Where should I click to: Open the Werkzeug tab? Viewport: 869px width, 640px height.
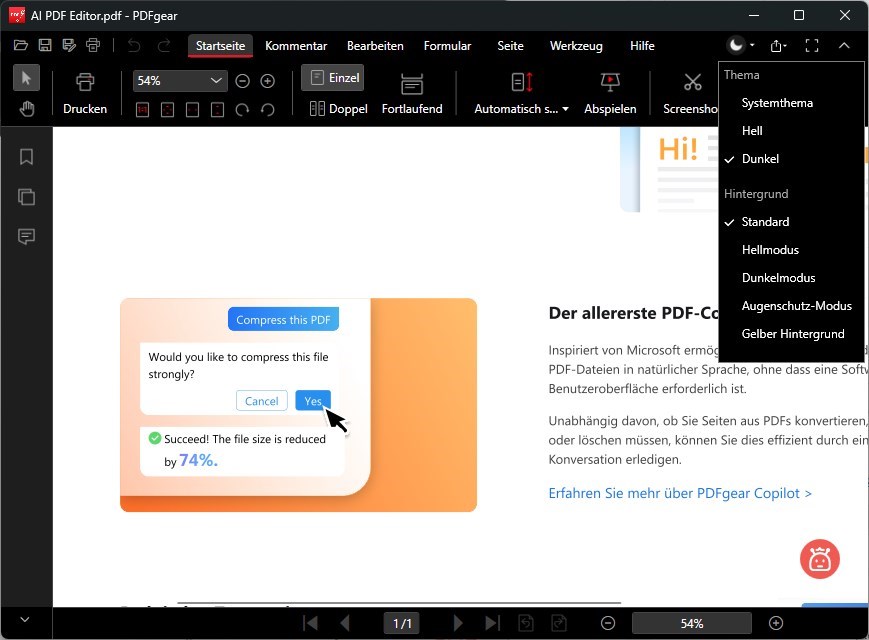click(576, 46)
